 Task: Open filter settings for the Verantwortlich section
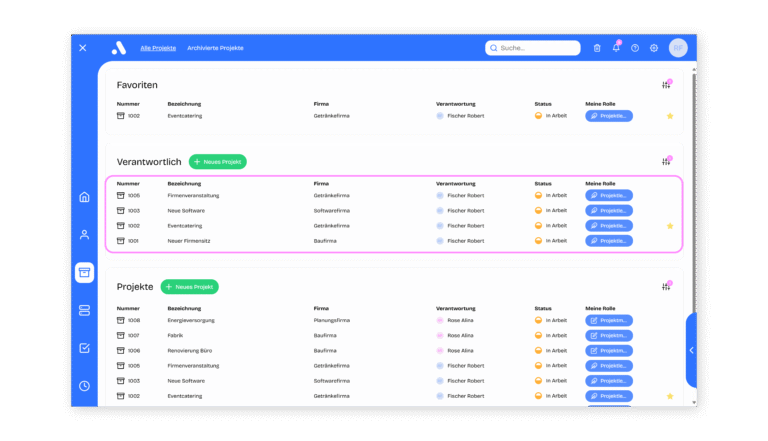click(666, 161)
